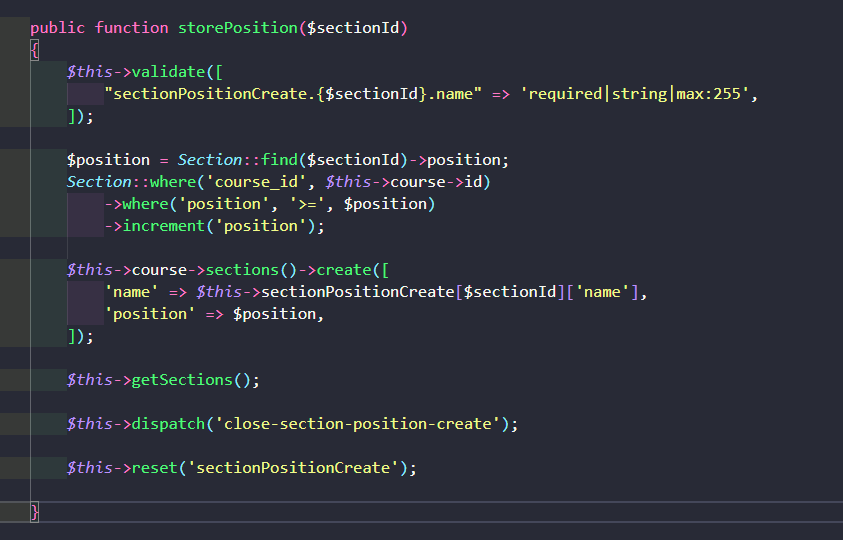
Task: Click the create method call
Action: click(x=344, y=270)
